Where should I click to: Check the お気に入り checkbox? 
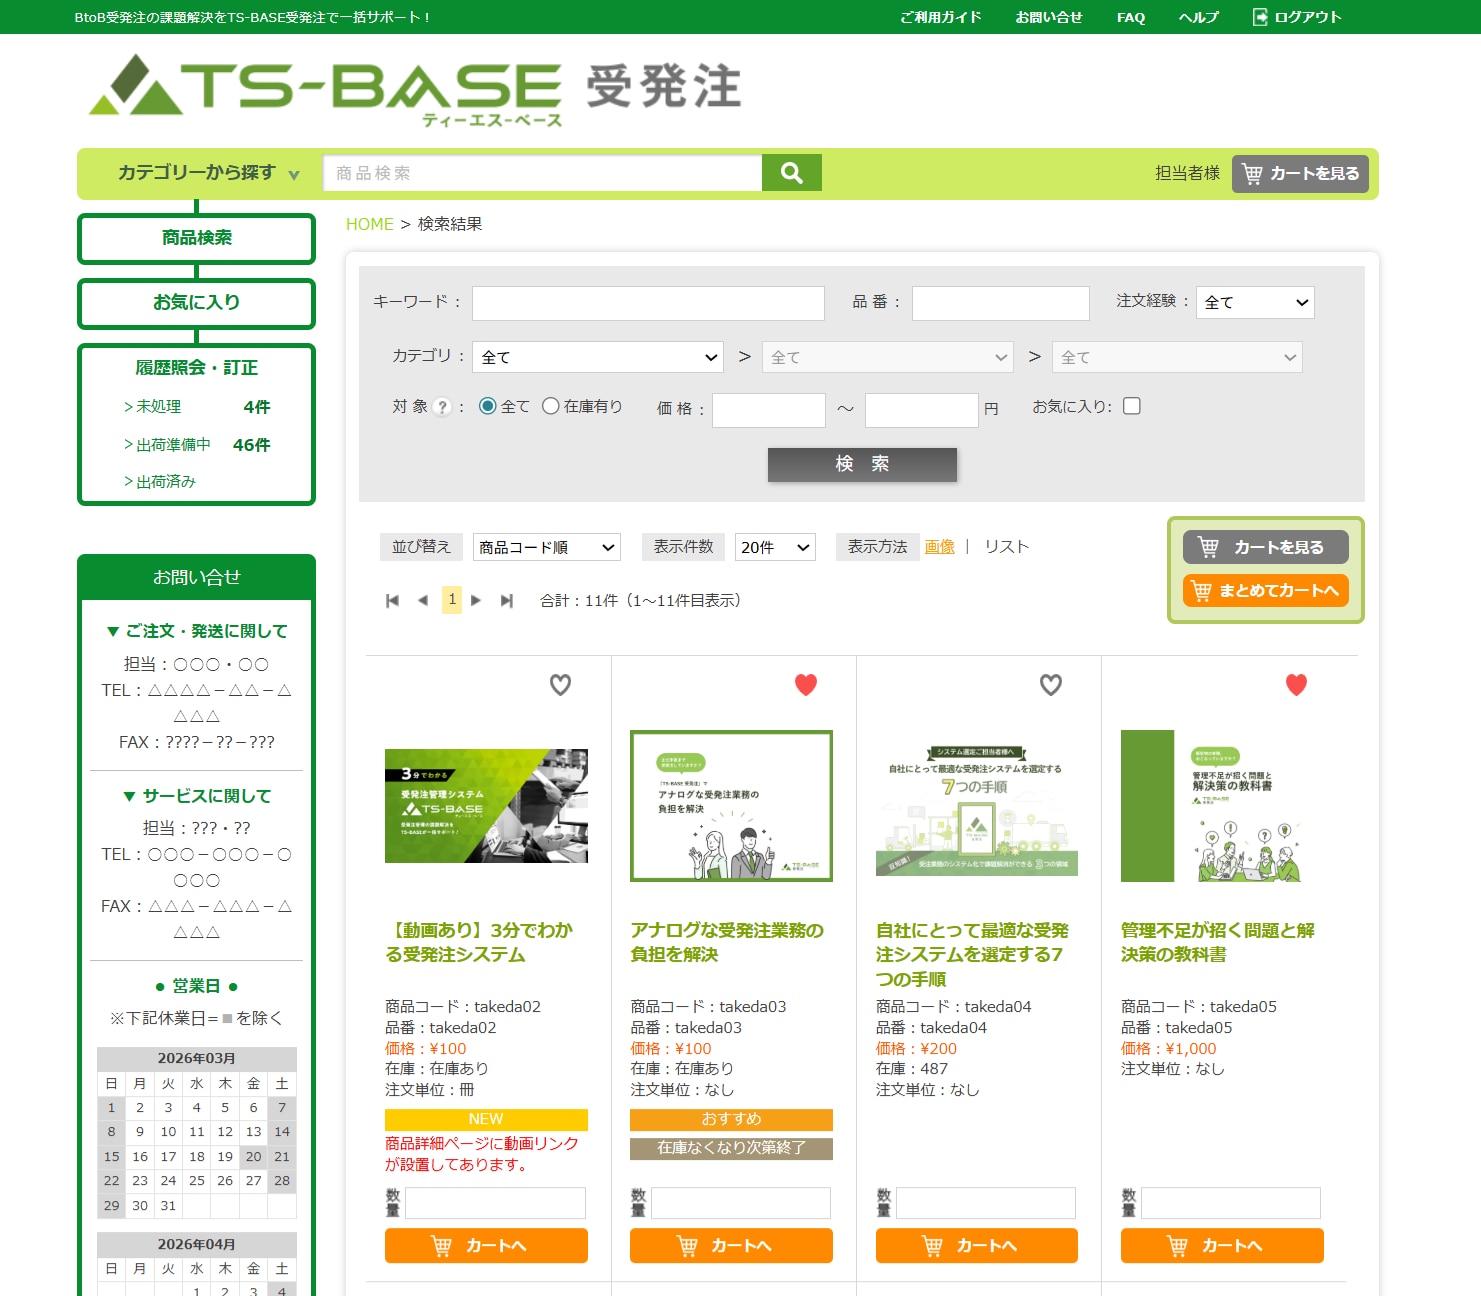(1132, 406)
